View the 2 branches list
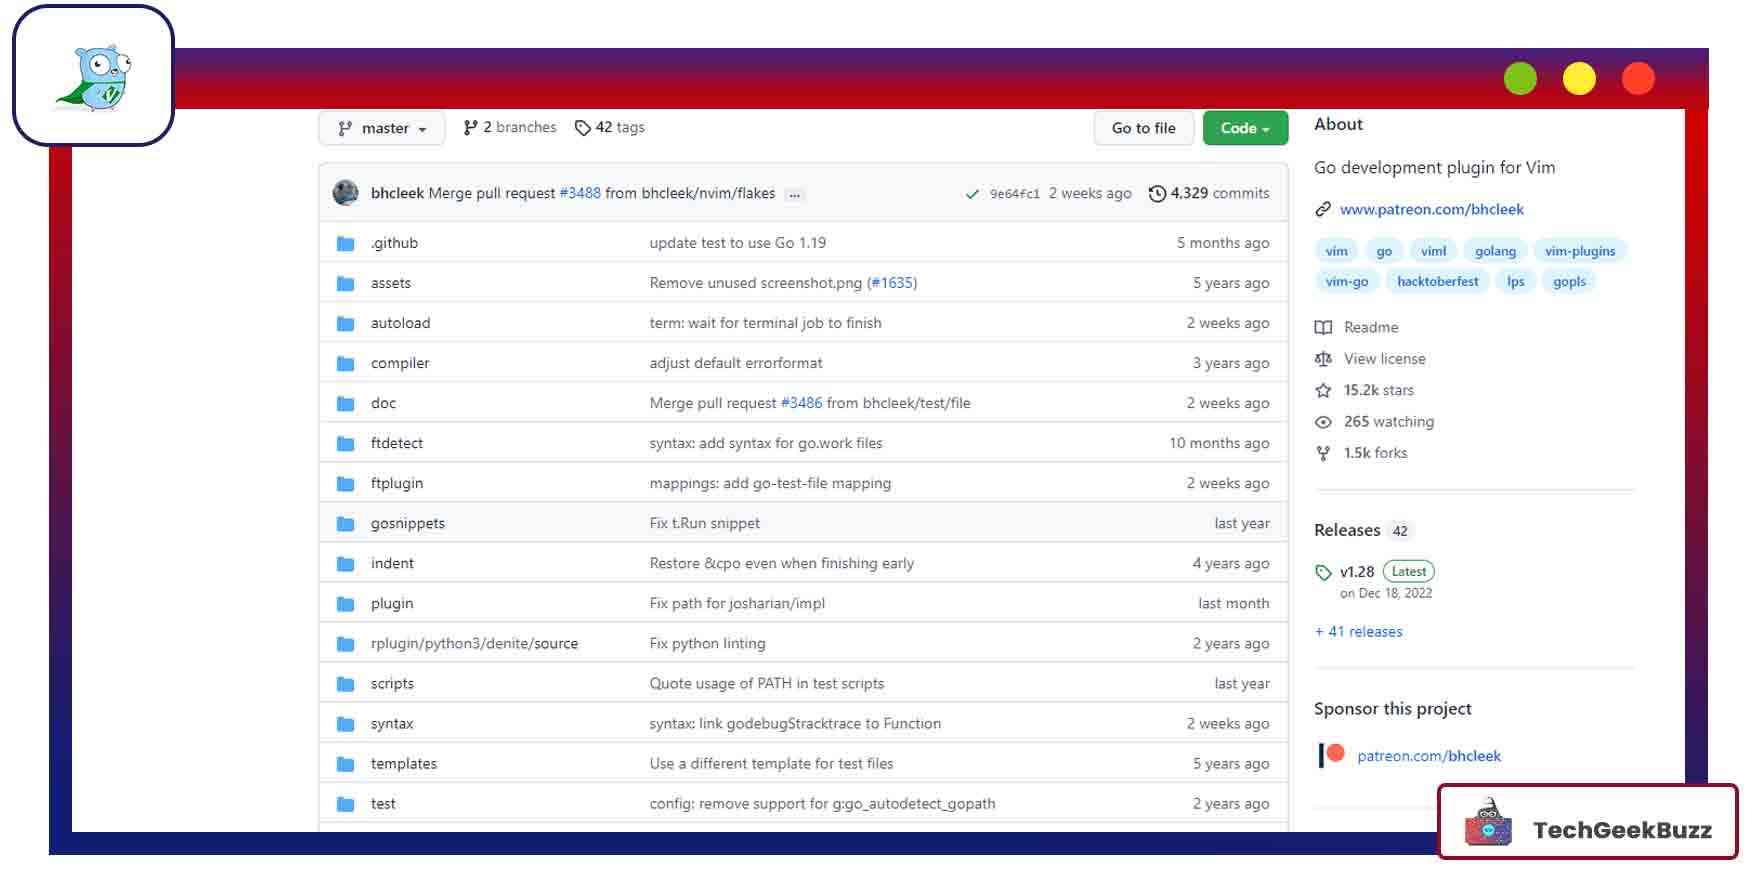Image resolution: width=1755 pixels, height=871 pixels. tap(510, 128)
